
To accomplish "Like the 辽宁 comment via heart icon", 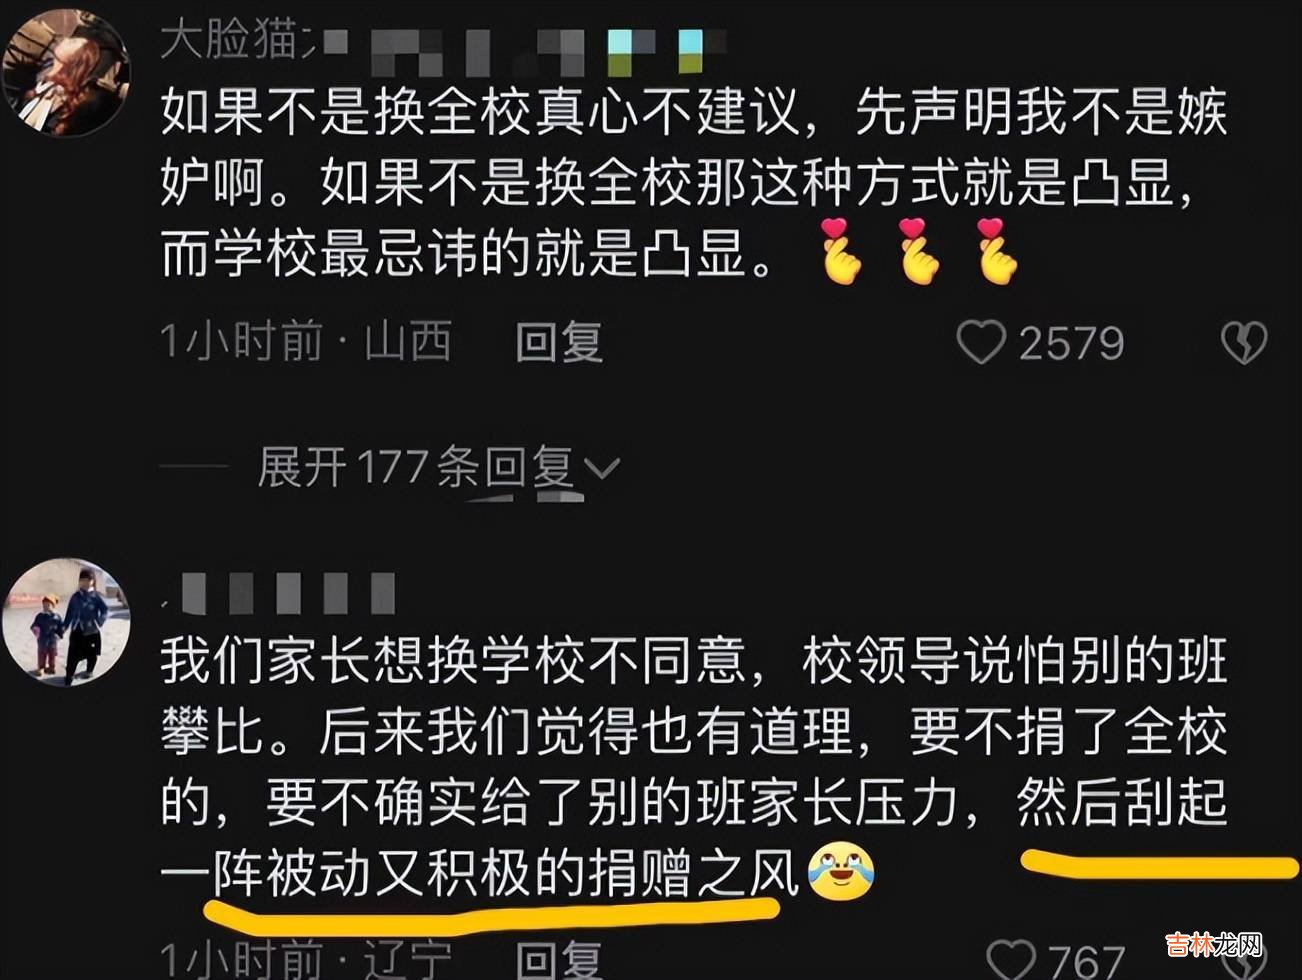I will pos(1011,960).
